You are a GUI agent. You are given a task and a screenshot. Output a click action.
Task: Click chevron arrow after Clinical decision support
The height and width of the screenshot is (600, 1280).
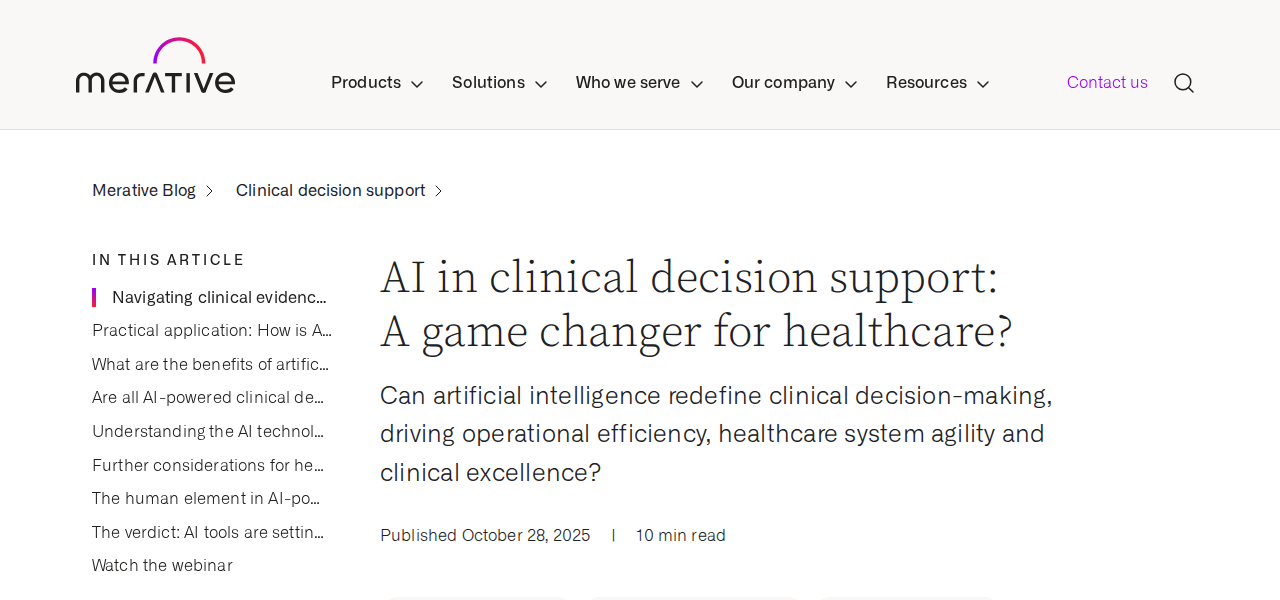[x=438, y=191]
